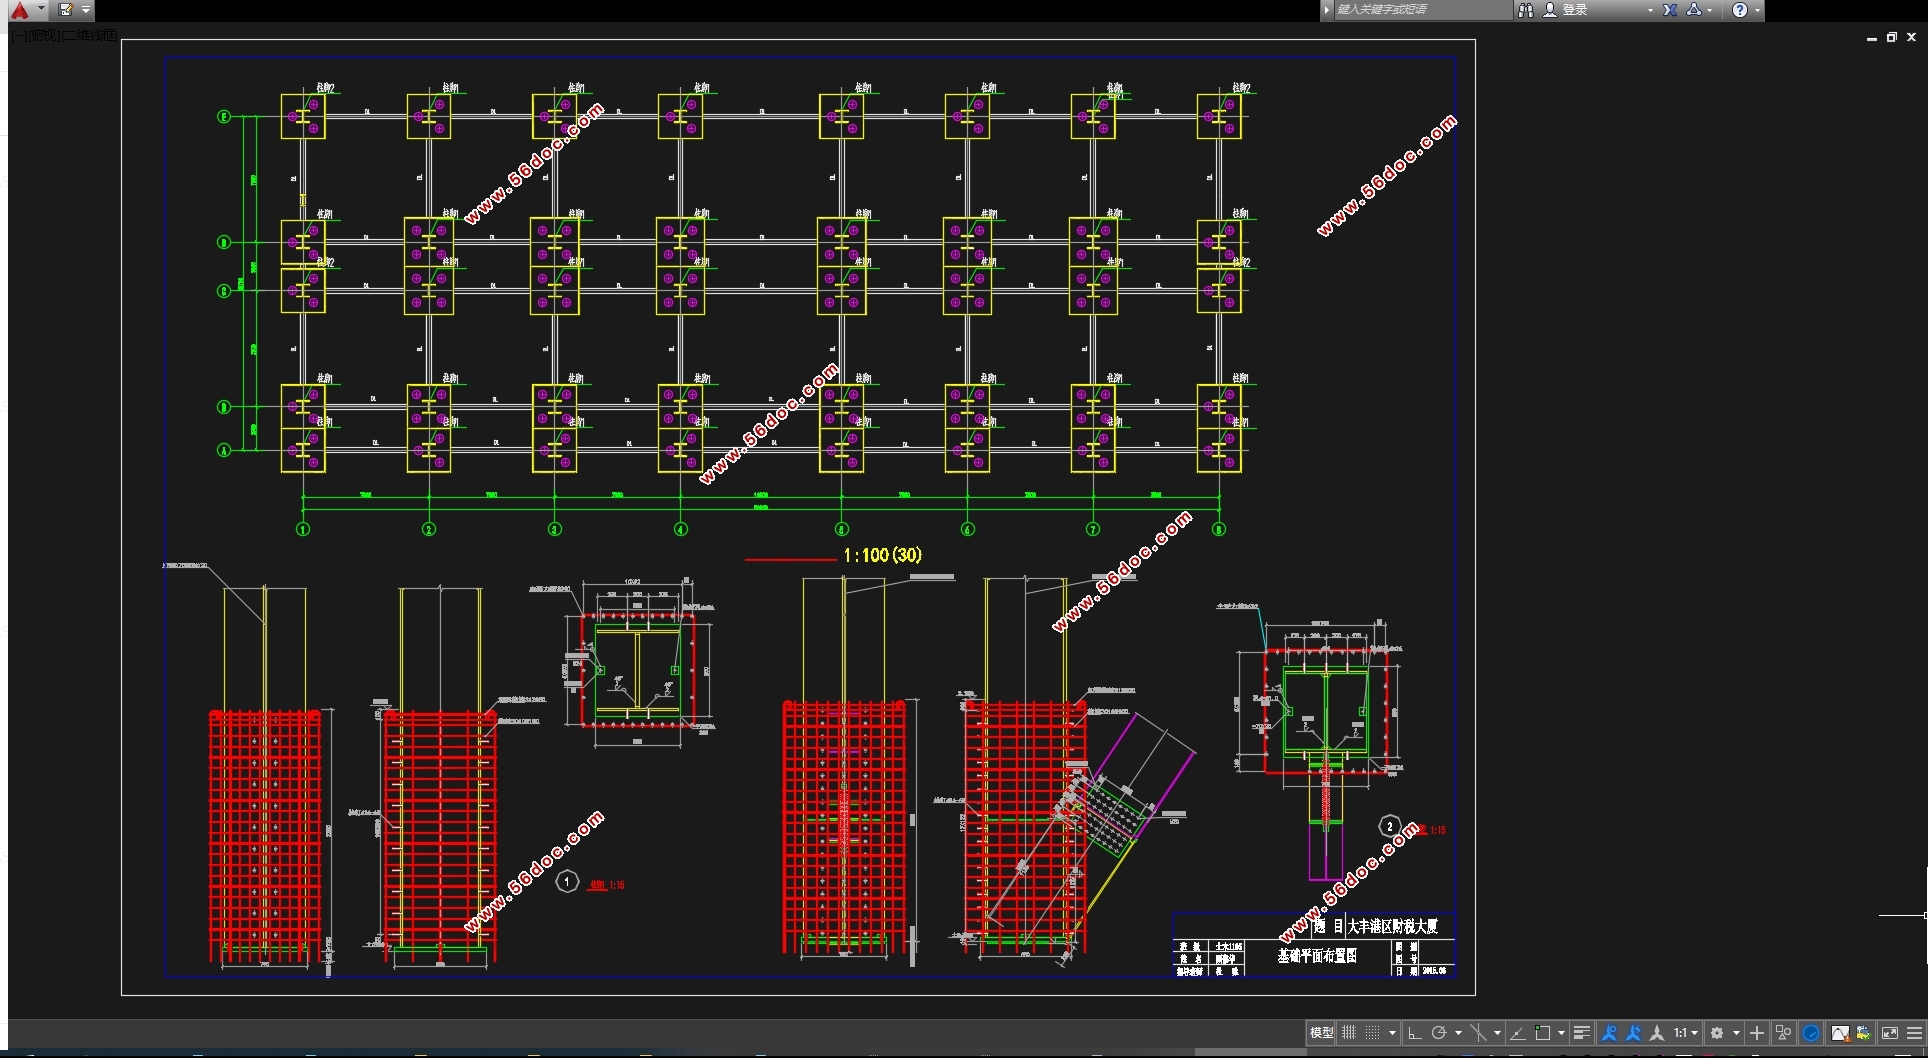
Task: Toggle automatic annotation scale icon
Action: click(1633, 1033)
